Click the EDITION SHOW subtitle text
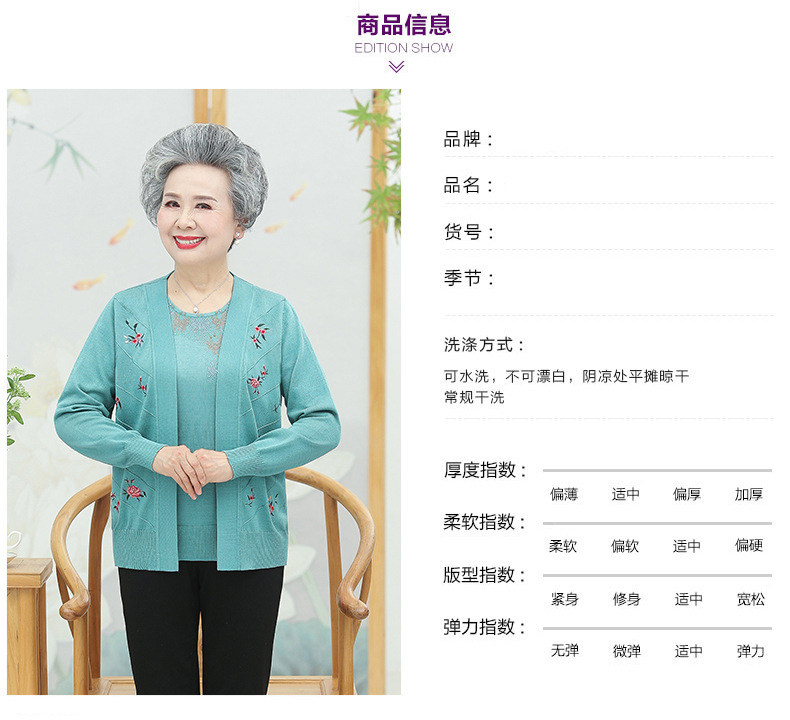This screenshot has width=790, height=720. coord(404,48)
